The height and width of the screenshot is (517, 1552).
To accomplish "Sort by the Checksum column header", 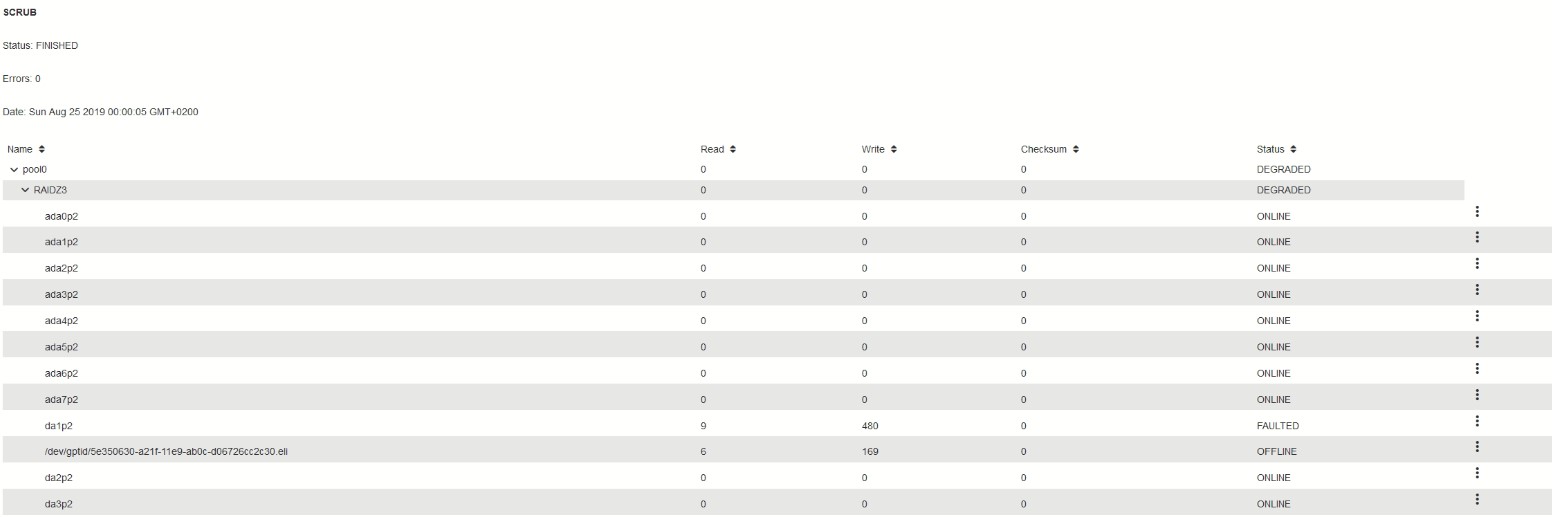I will pos(1049,149).
